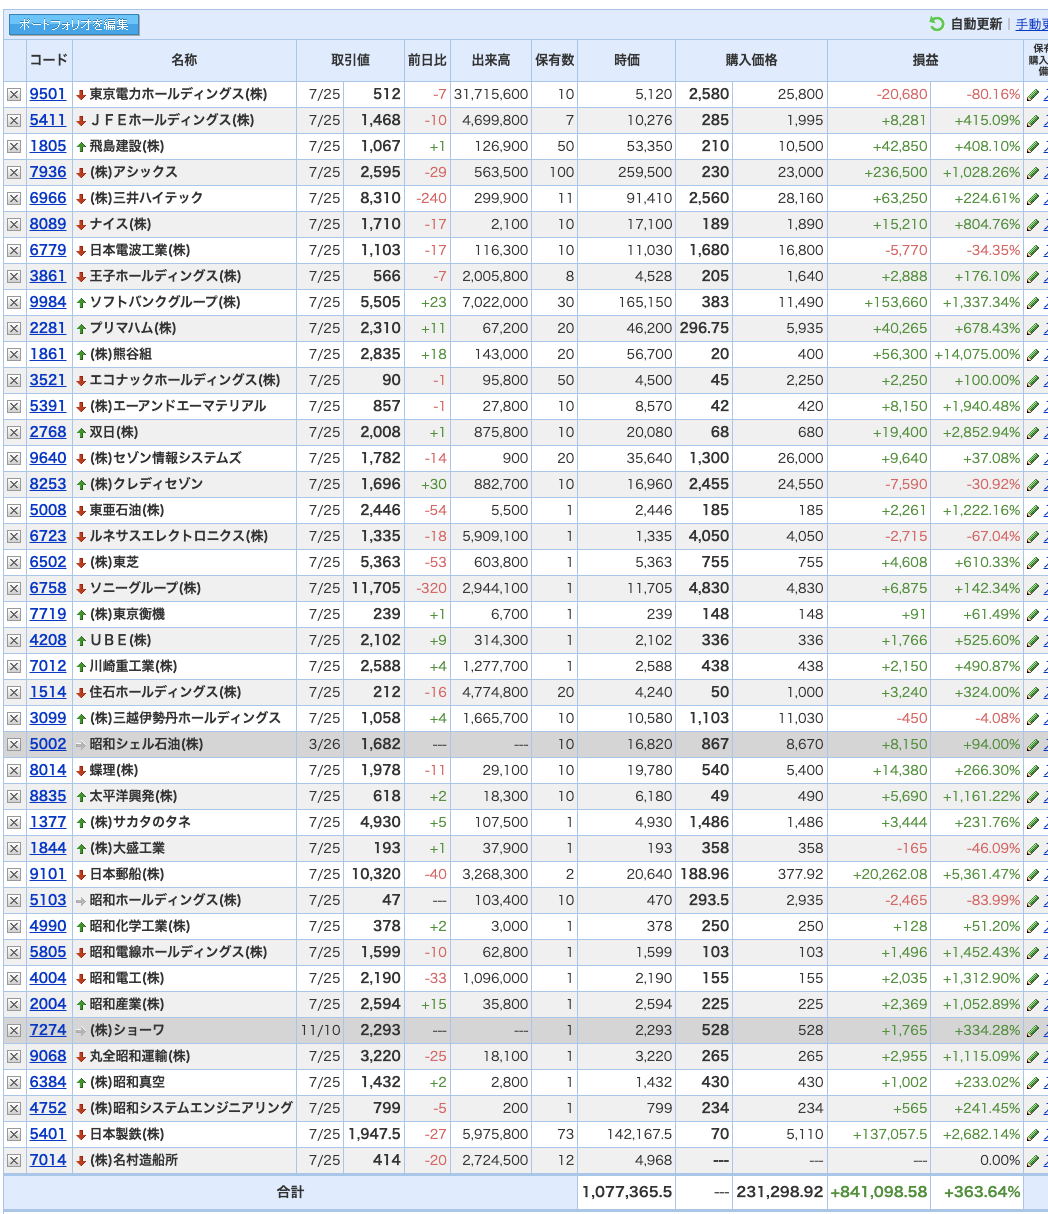Screen dimensions: 1048x1214
Task: Open stock code 1844 link
Action: [x=48, y=848]
